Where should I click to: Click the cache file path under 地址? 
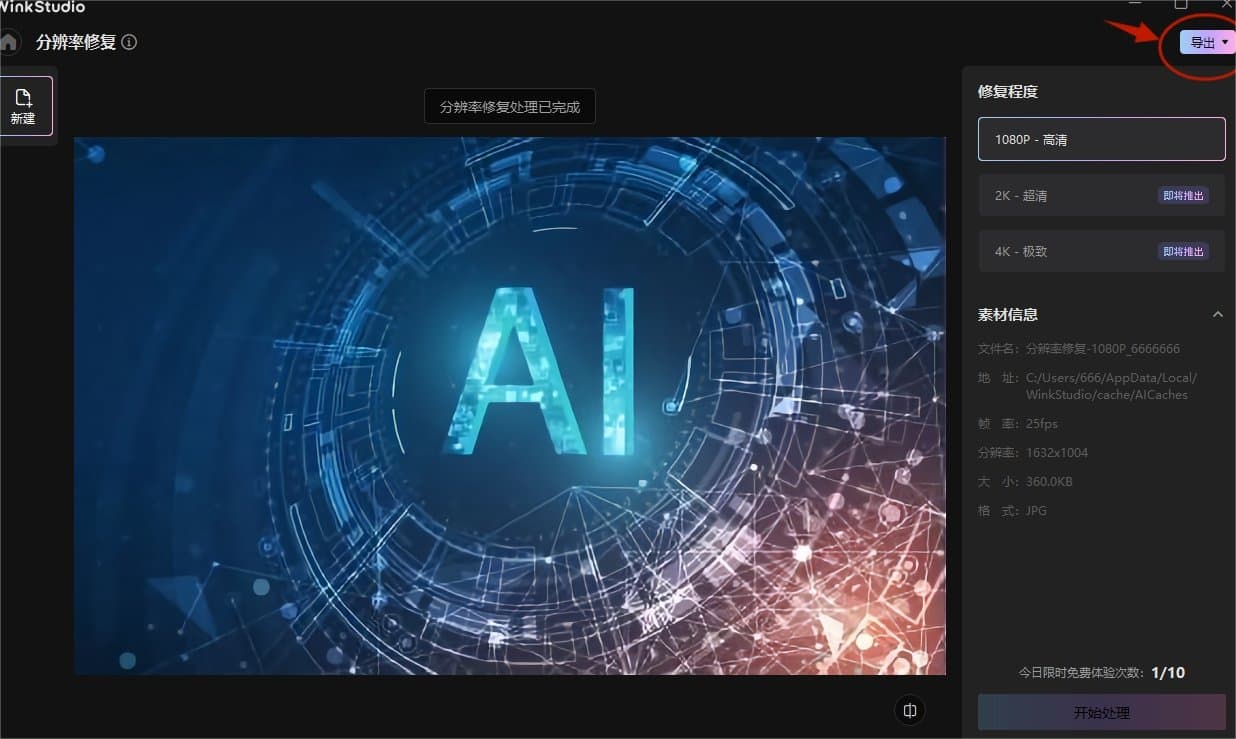click(x=1110, y=386)
